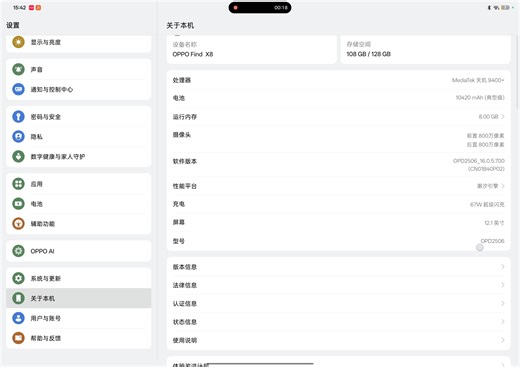
Task: Tap the OPPO AI icon
Action: point(18,251)
